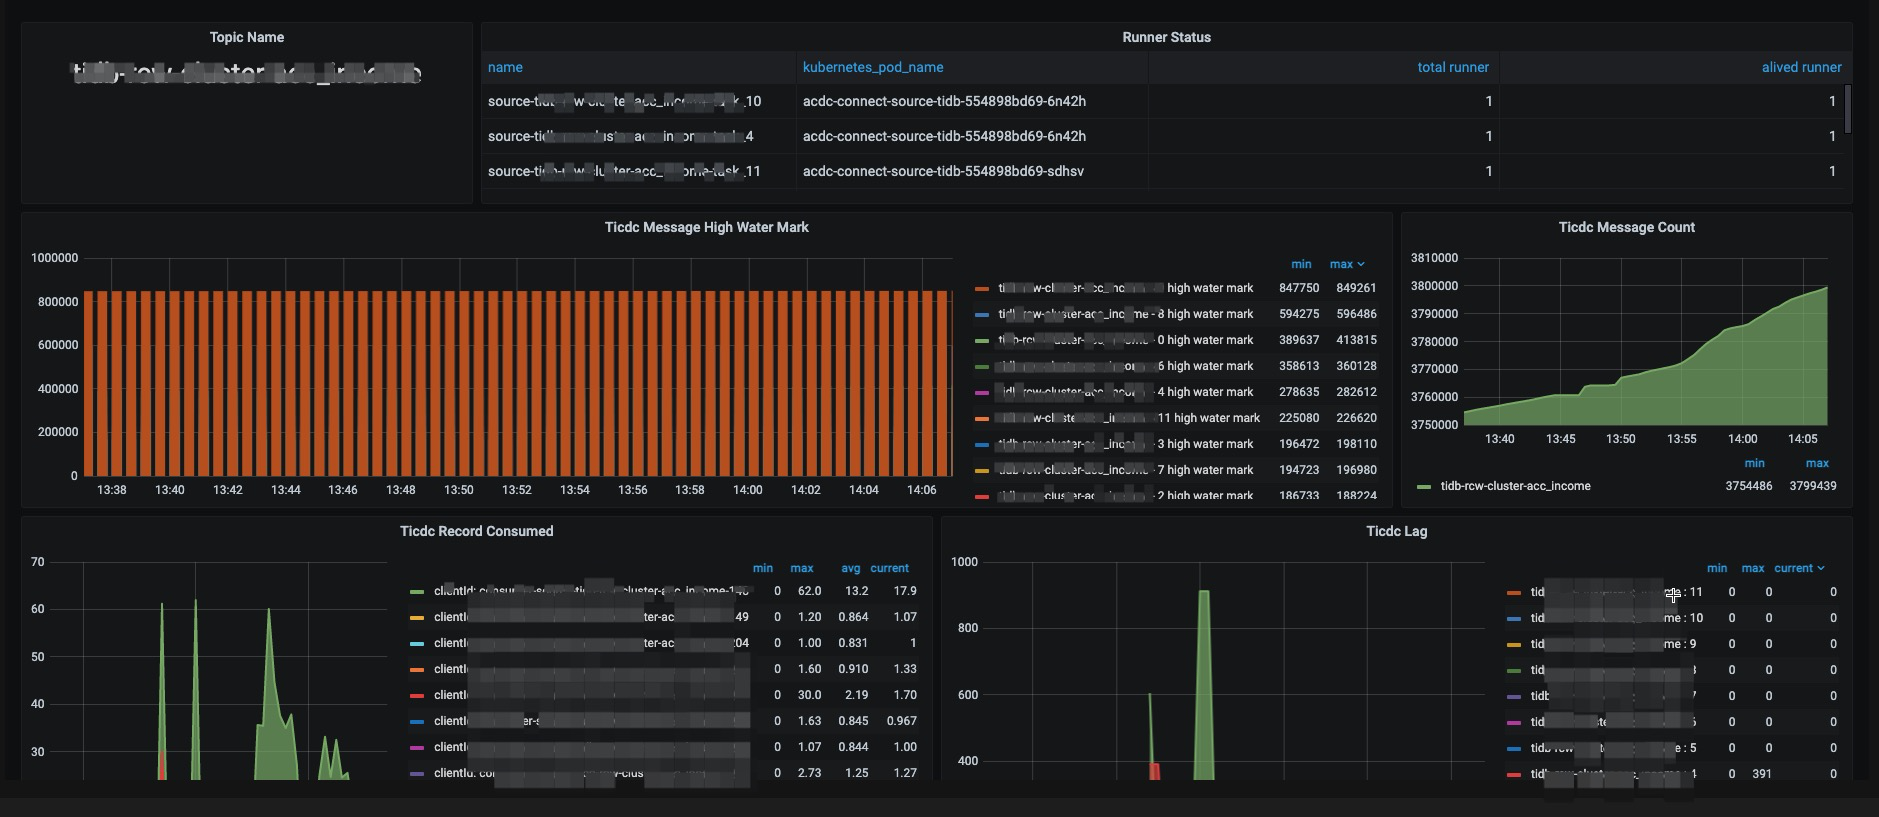This screenshot has height=817, width=1879.
Task: Toggle the '11 high water mark' legend series
Action: pyautogui.click(x=1129, y=418)
